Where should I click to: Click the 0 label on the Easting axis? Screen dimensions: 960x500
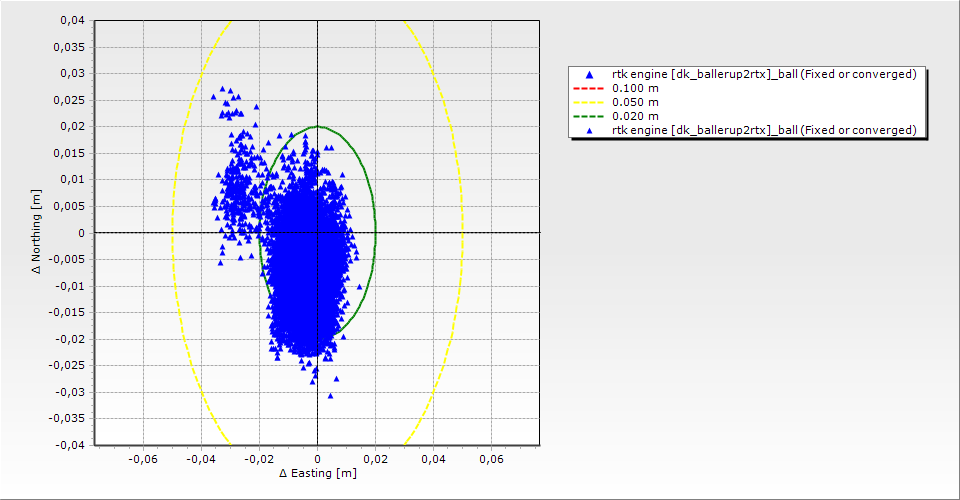pyautogui.click(x=317, y=459)
